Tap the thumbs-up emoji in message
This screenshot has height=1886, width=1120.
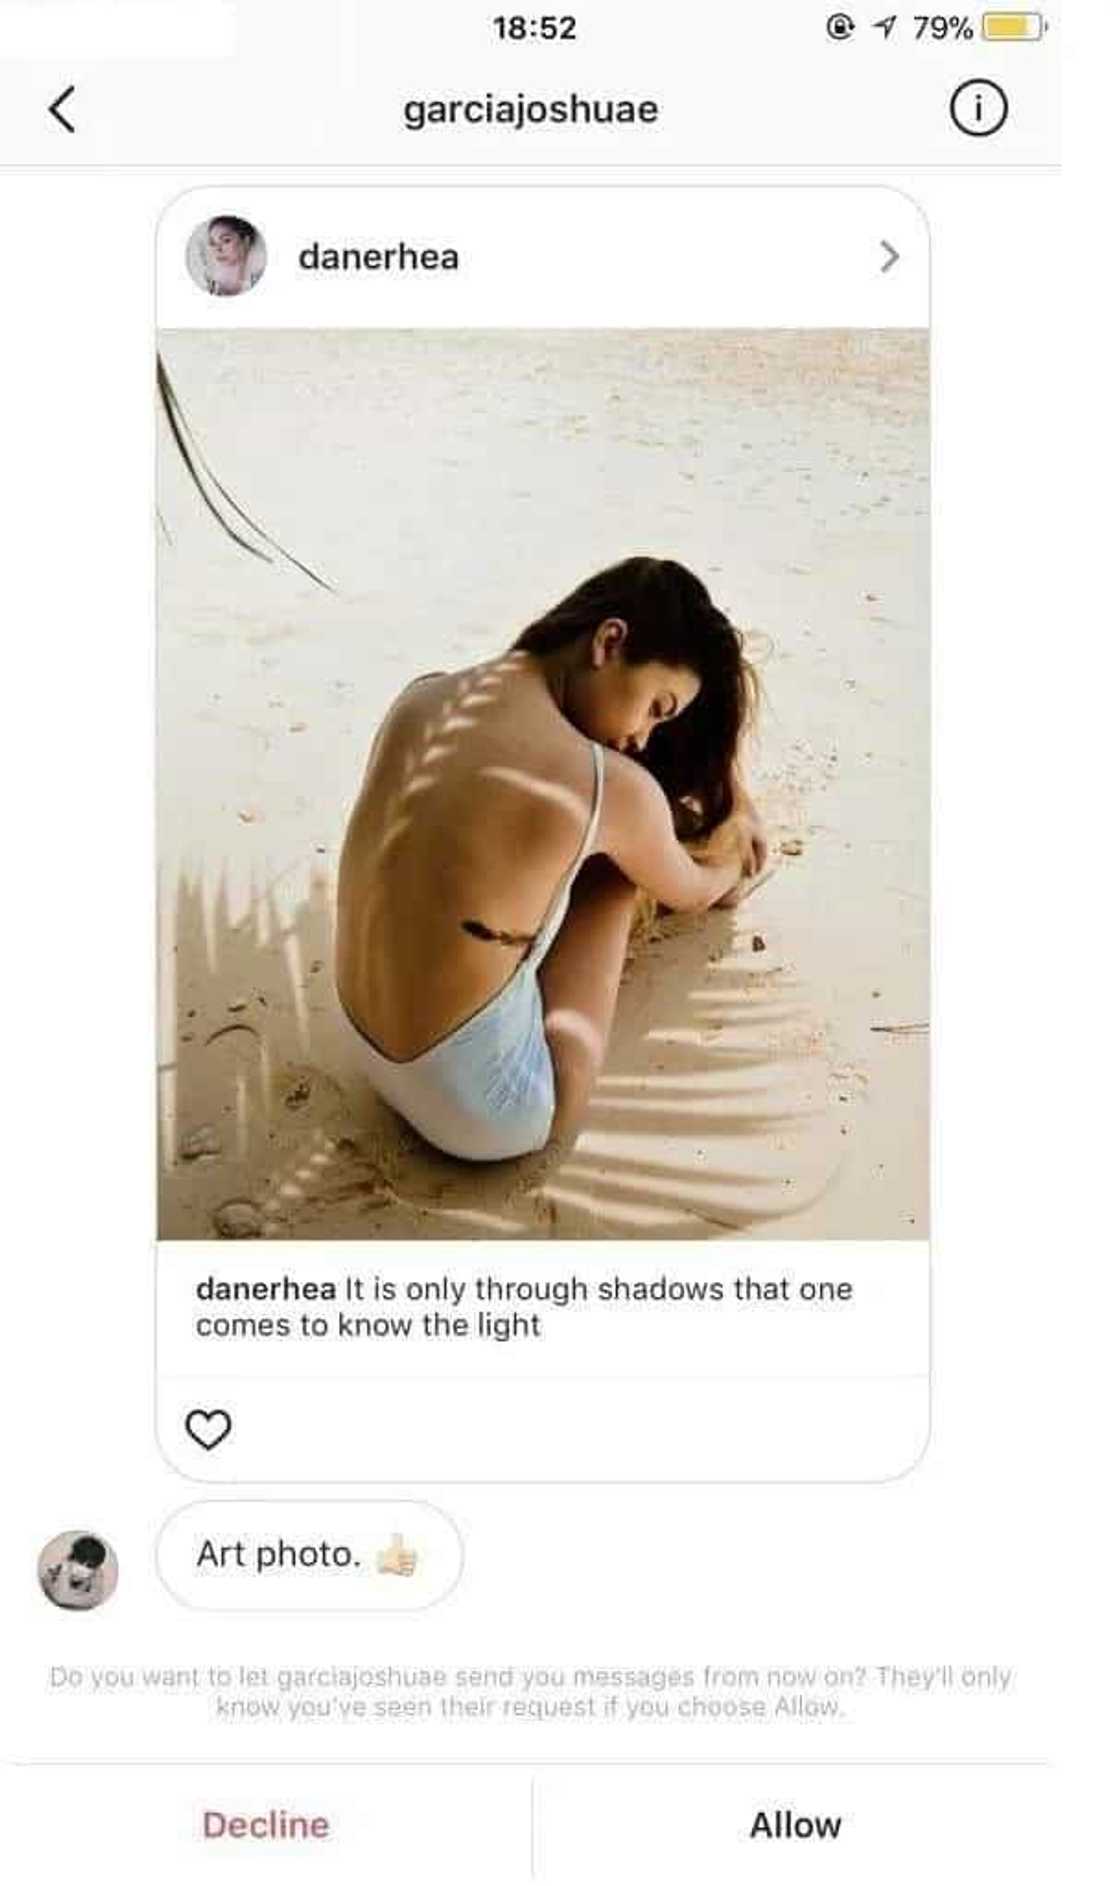397,1555
